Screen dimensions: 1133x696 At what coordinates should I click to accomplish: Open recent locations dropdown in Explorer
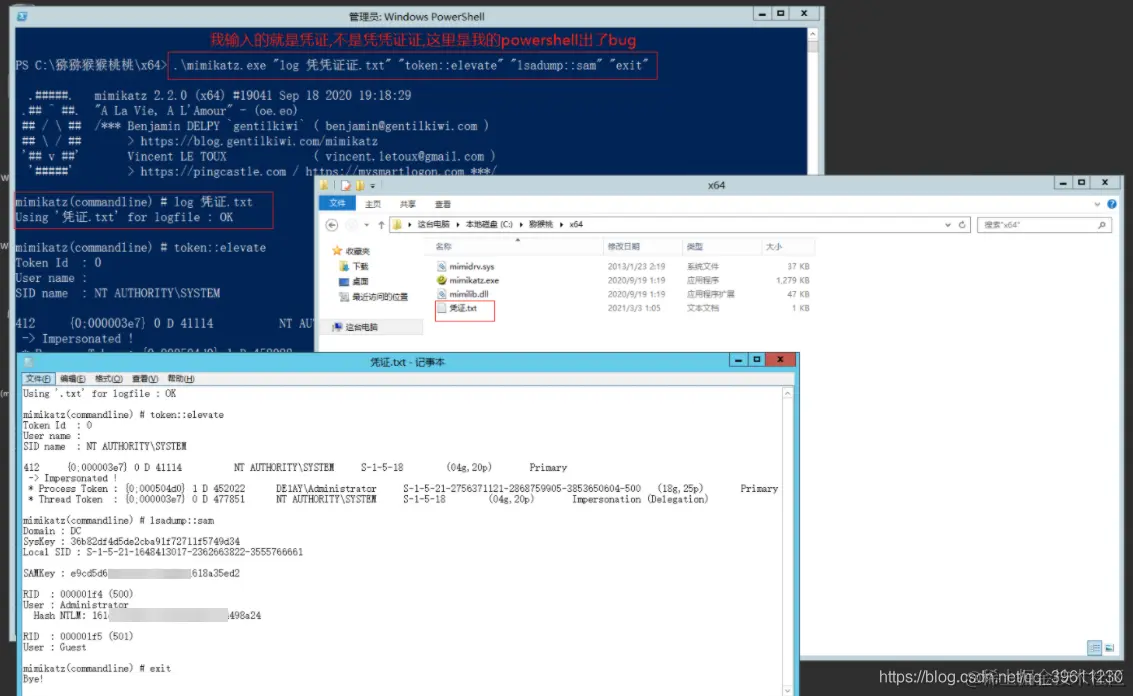click(x=366, y=225)
